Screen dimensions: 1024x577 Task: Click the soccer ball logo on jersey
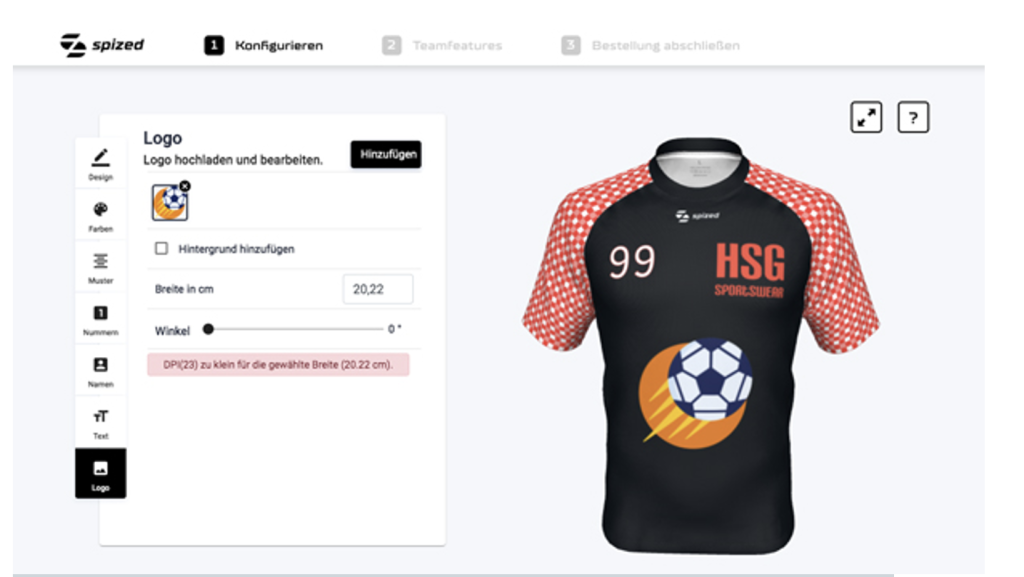(x=696, y=392)
